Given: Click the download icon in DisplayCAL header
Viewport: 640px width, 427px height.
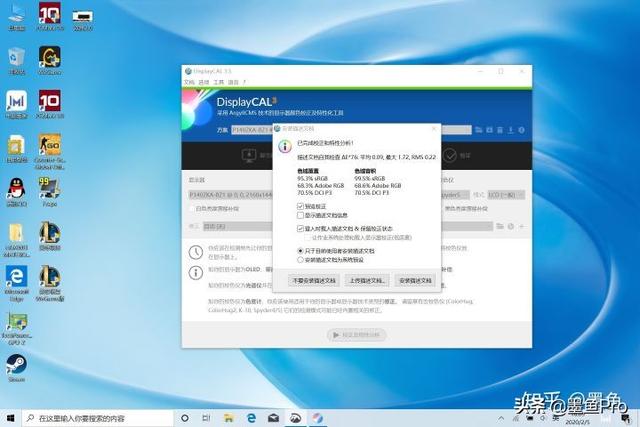Looking at the screenshot, I should pos(511,130).
